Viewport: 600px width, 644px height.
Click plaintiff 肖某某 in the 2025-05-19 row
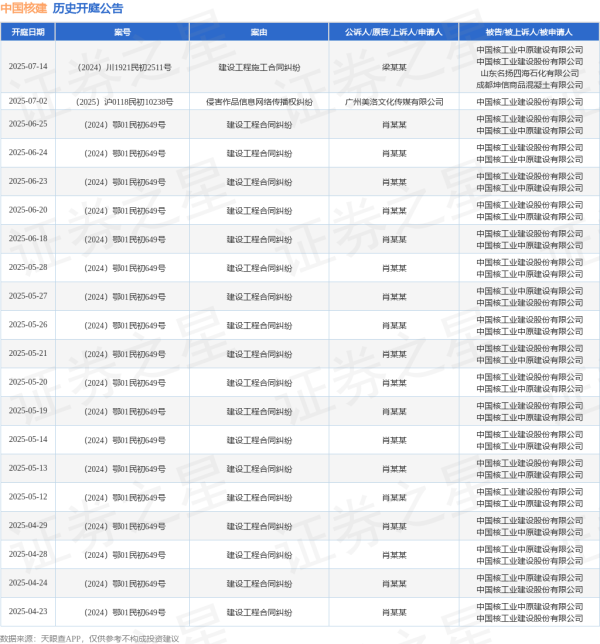pos(394,412)
